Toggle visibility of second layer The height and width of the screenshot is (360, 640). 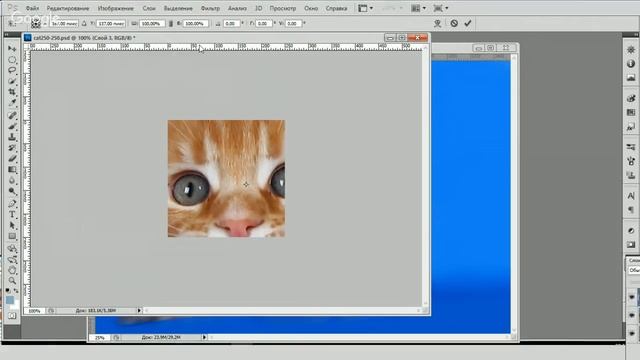(x=632, y=315)
